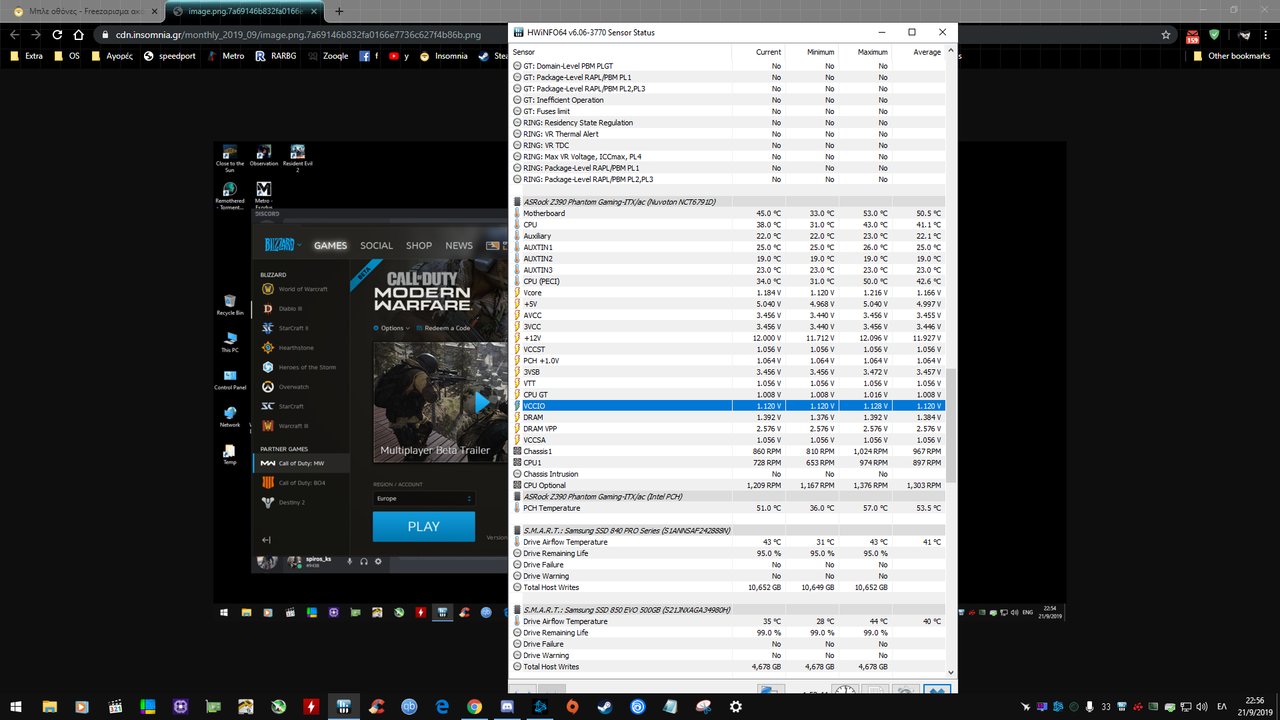
Task: Select the highlighted VCCIO row
Action: [x=730, y=406]
